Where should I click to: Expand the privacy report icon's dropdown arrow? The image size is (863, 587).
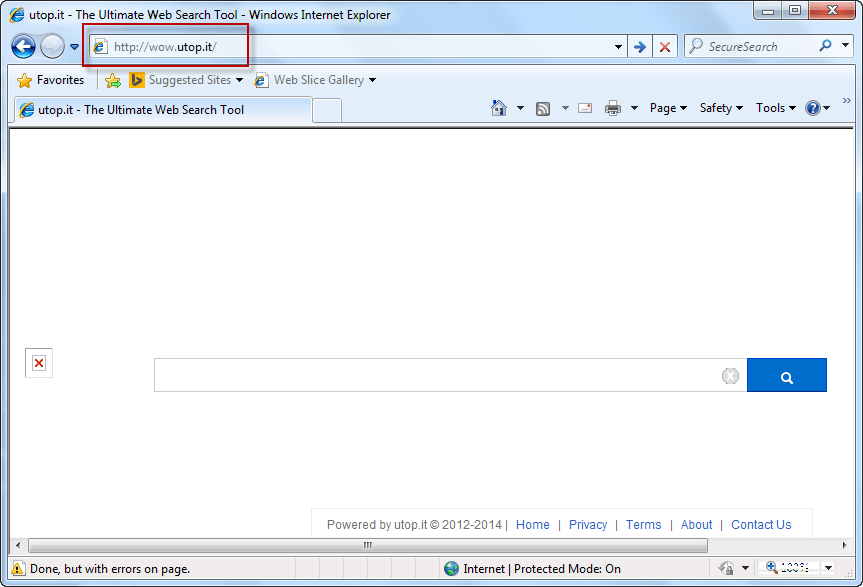coord(745,568)
